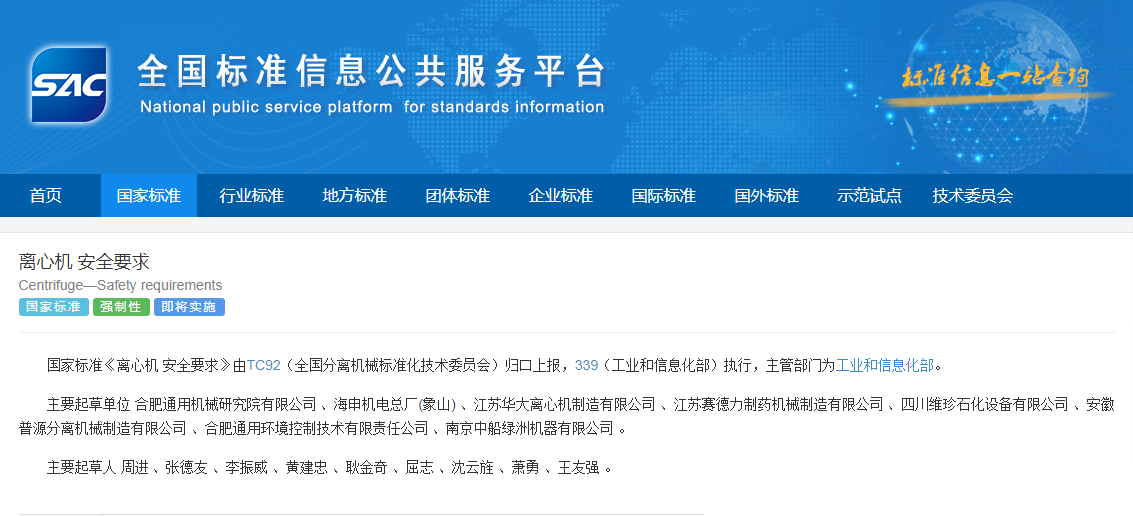
Task: Go to 国外标准 section
Action: pyautogui.click(x=767, y=196)
